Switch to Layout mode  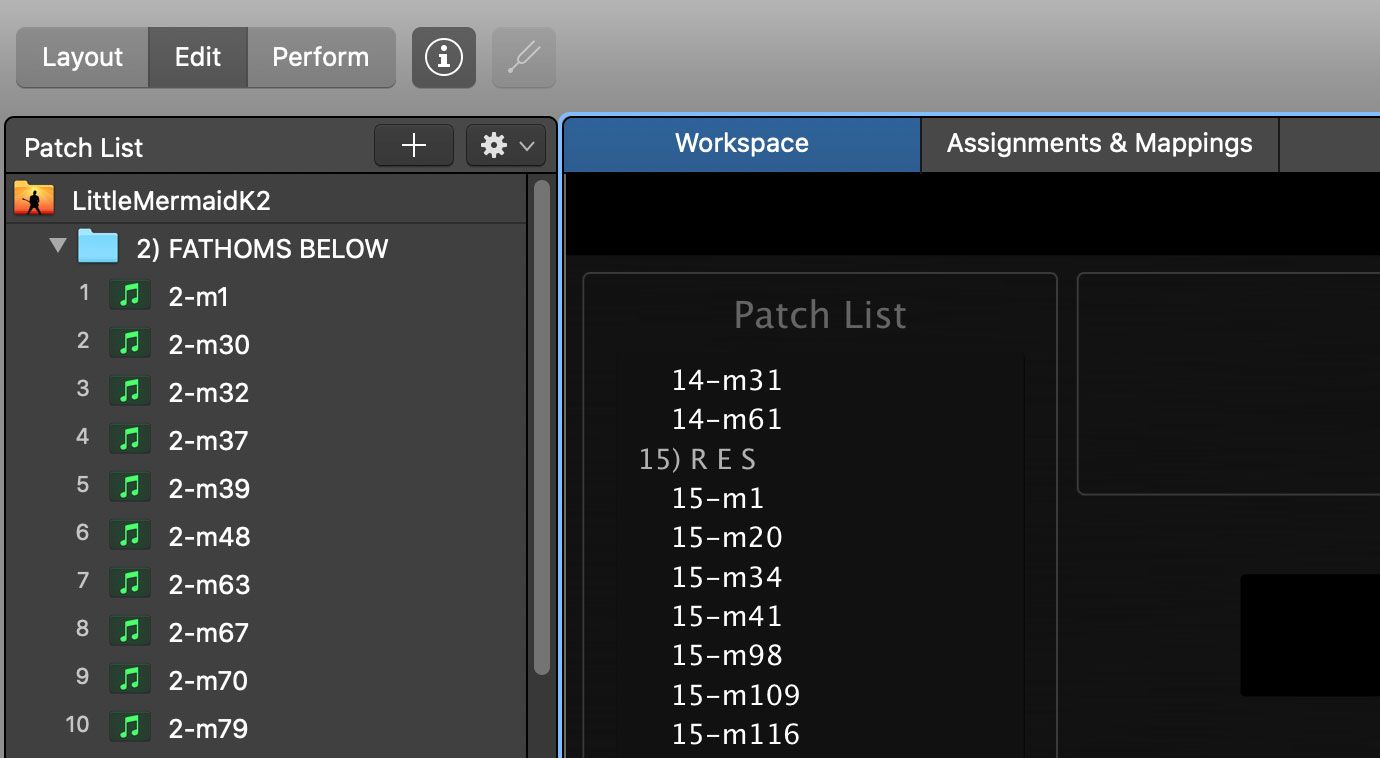[x=82, y=57]
